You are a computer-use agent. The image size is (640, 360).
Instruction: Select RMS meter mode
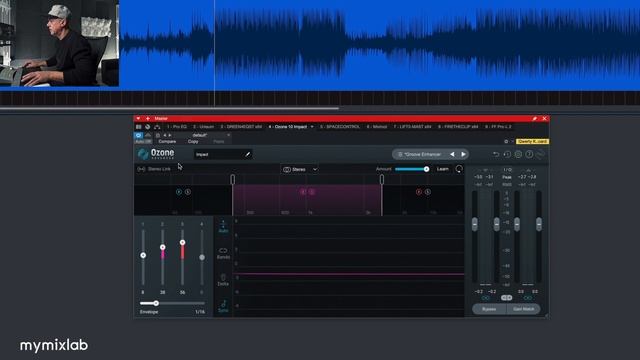507,184
